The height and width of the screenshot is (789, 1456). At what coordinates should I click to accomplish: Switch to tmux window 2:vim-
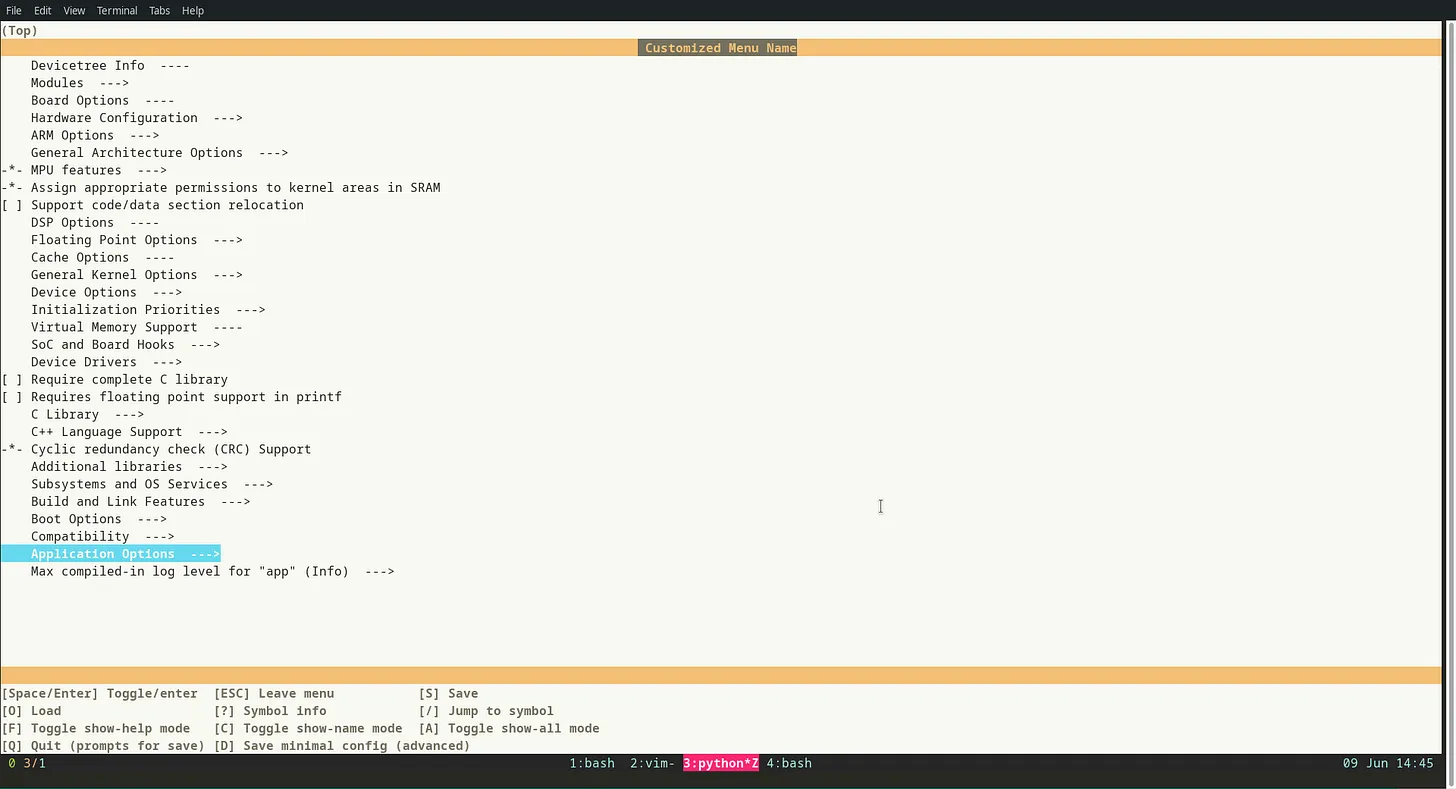[x=652, y=763]
